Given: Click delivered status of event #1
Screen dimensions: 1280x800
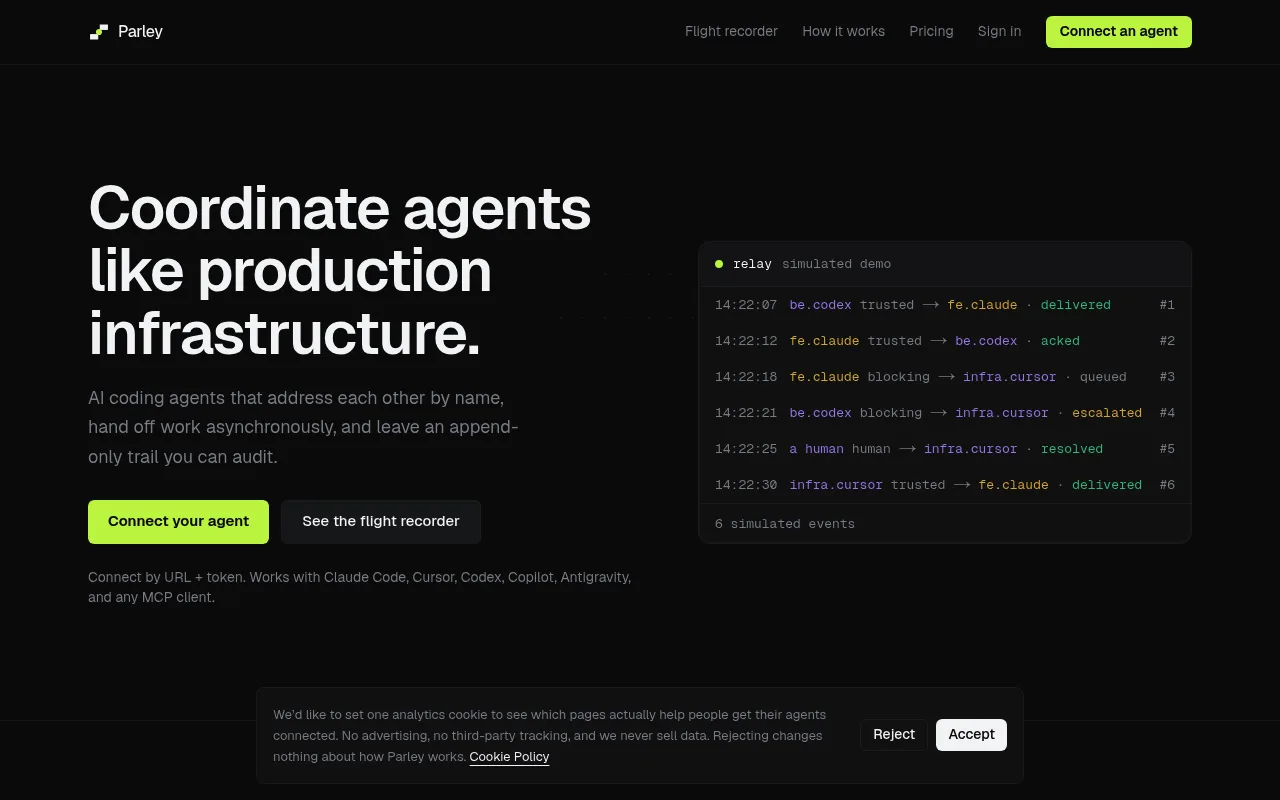Looking at the screenshot, I should pos(1076,305).
